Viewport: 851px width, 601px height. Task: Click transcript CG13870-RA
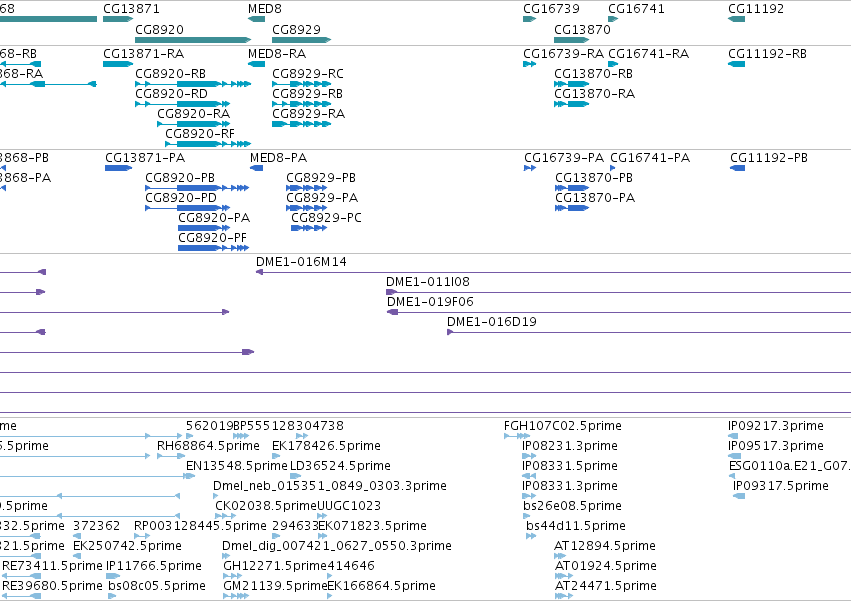[595, 94]
